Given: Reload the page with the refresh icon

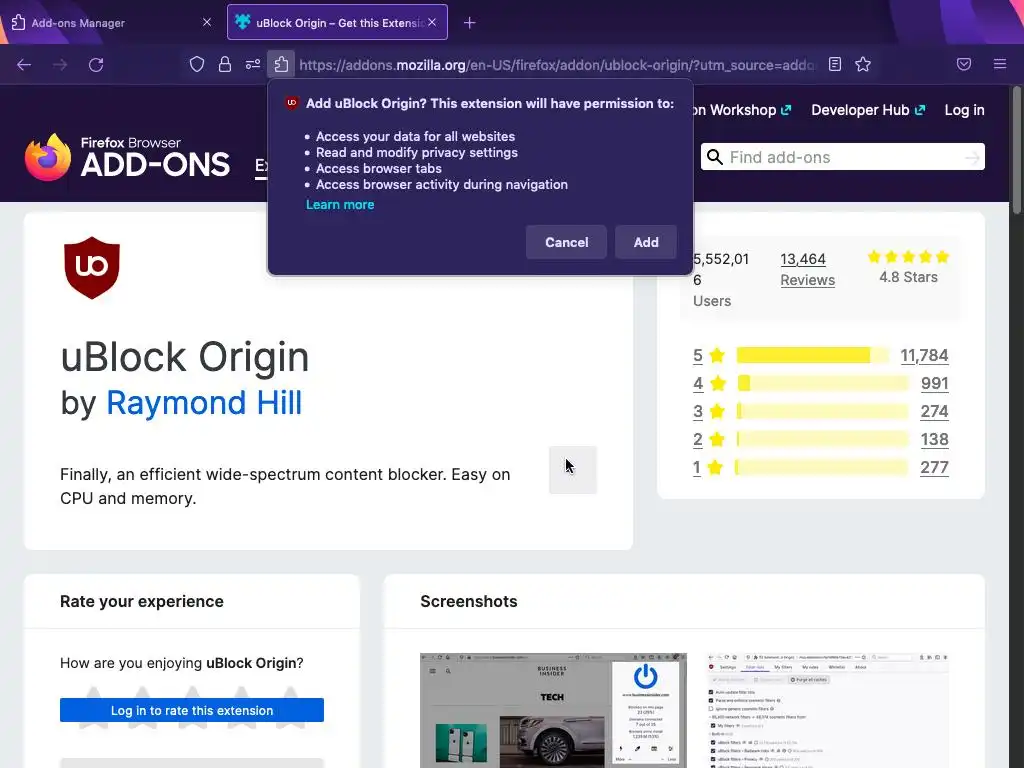Looking at the screenshot, I should pyautogui.click(x=96, y=65).
